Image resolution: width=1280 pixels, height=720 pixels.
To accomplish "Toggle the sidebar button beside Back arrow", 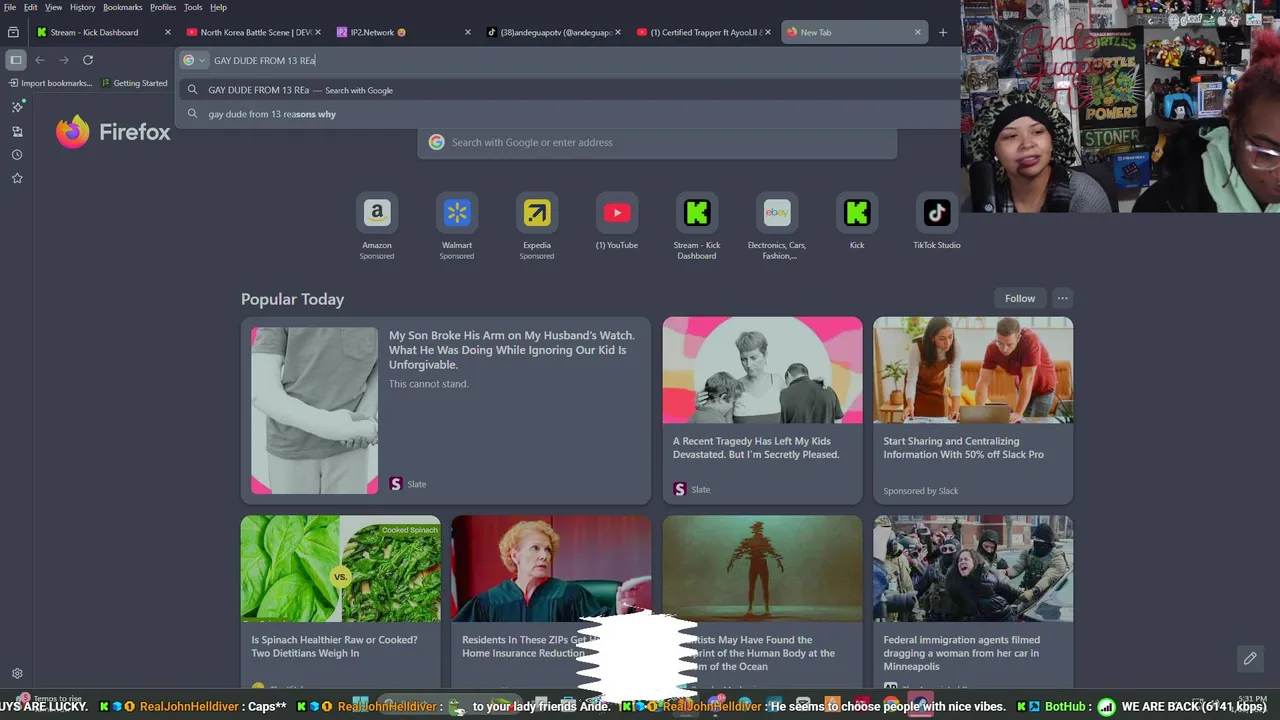I will (x=16, y=60).
